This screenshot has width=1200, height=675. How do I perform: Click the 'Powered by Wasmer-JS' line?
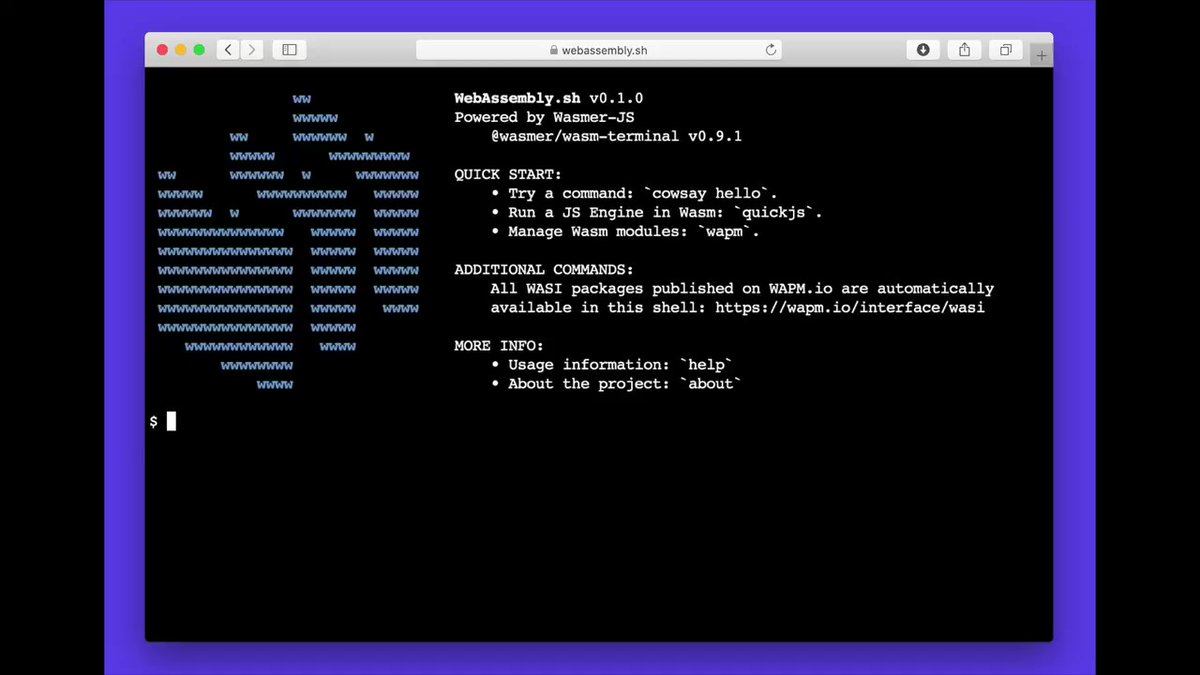tap(545, 117)
